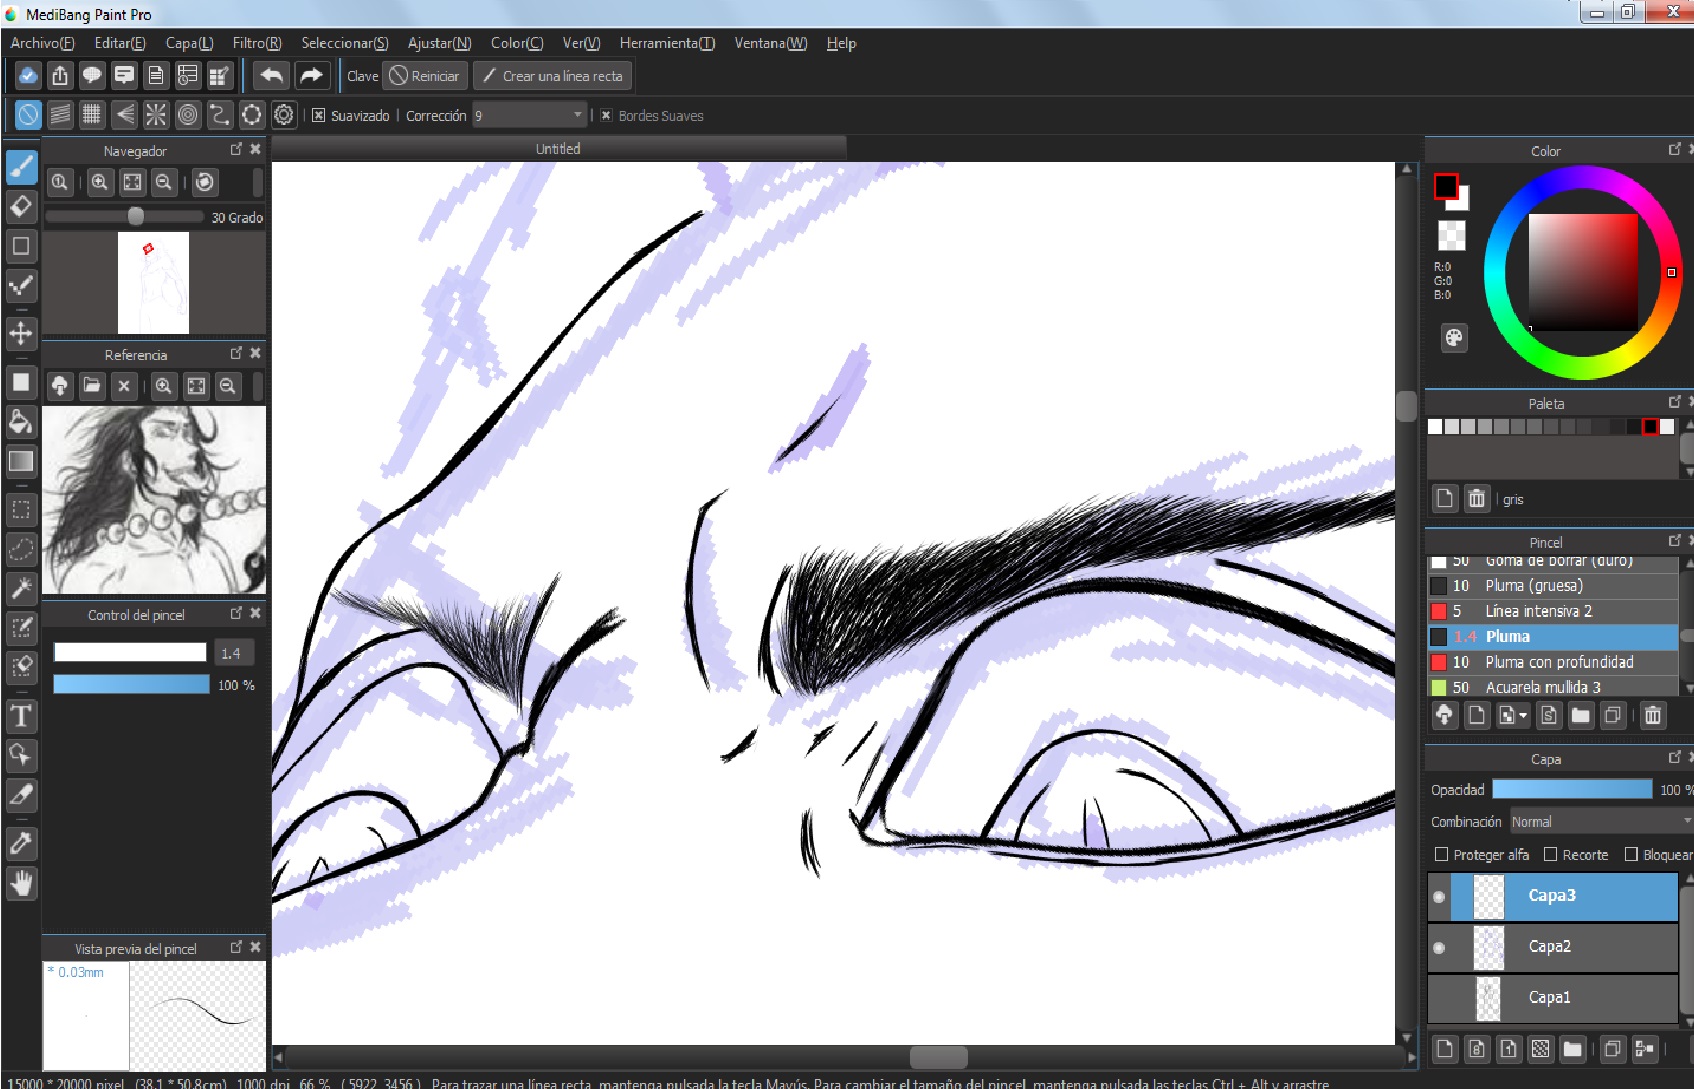
Task: Click the Reiniciar button
Action: pyautogui.click(x=424, y=76)
